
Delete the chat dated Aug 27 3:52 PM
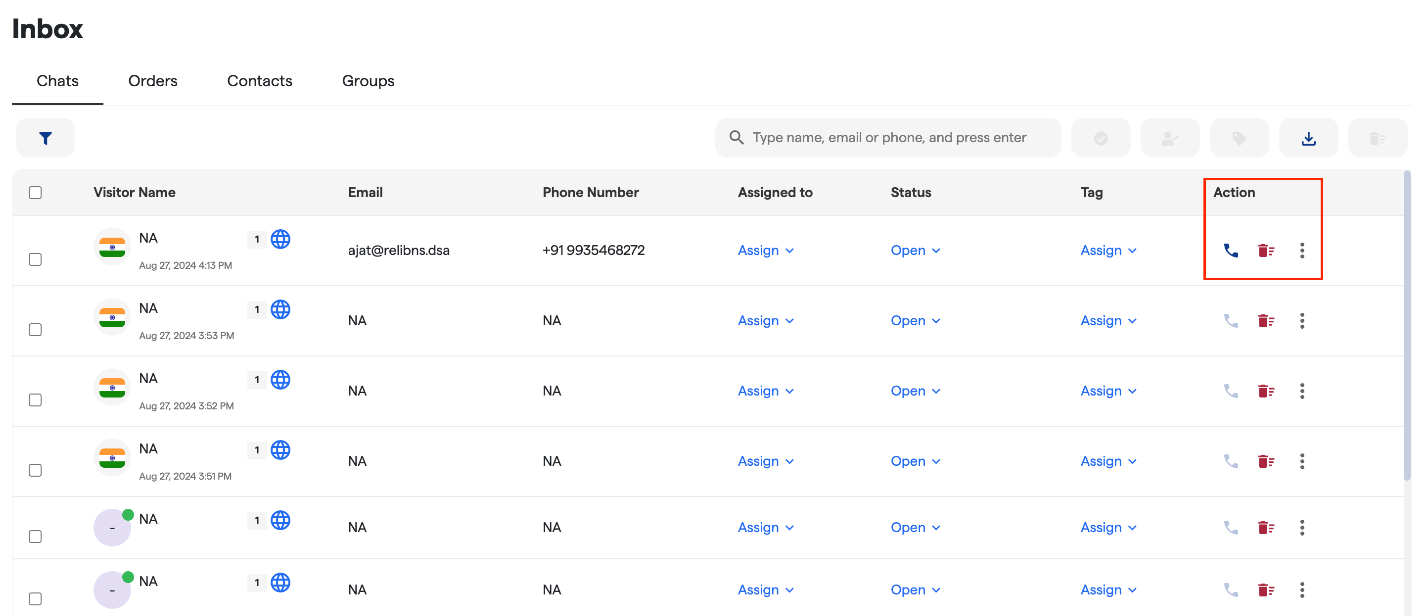(1266, 391)
